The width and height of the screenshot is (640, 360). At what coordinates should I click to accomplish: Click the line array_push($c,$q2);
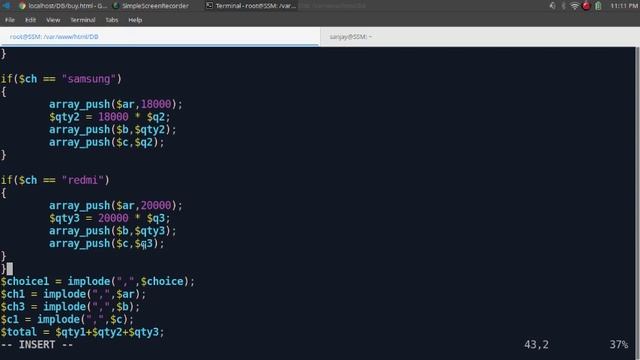[x=107, y=142]
